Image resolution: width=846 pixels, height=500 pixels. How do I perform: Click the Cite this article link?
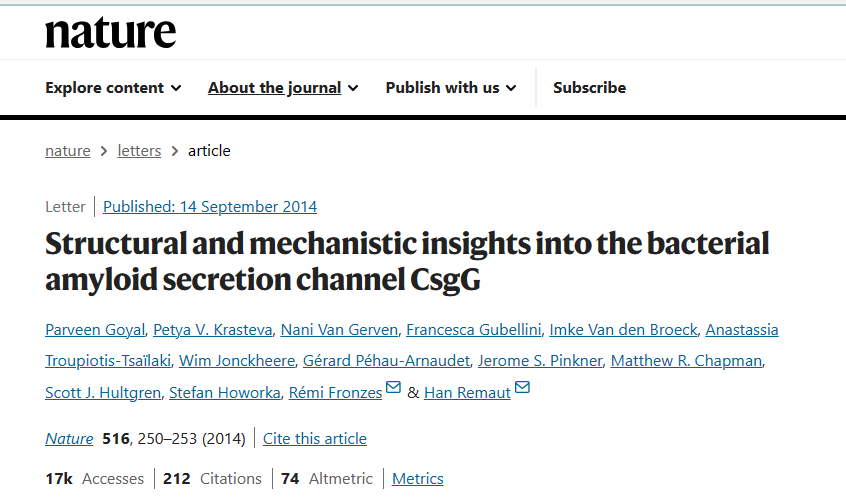(x=315, y=439)
